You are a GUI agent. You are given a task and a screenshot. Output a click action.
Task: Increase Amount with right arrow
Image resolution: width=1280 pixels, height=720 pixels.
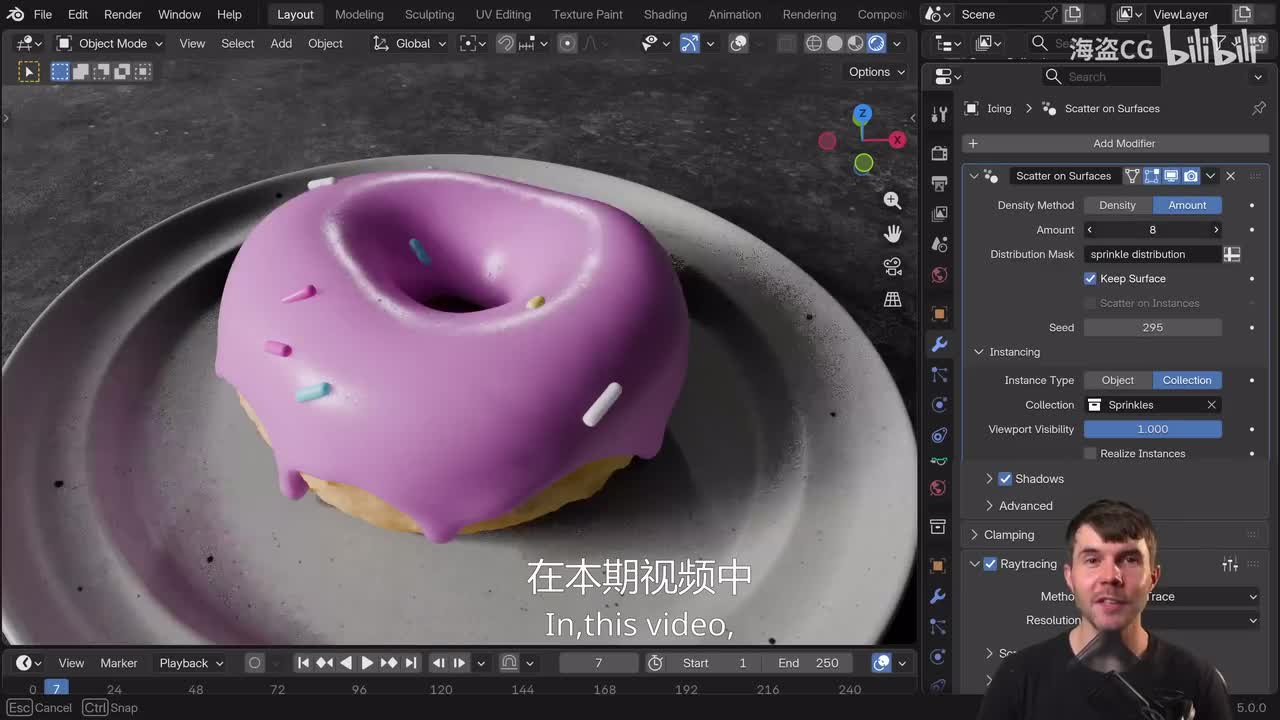(1216, 230)
